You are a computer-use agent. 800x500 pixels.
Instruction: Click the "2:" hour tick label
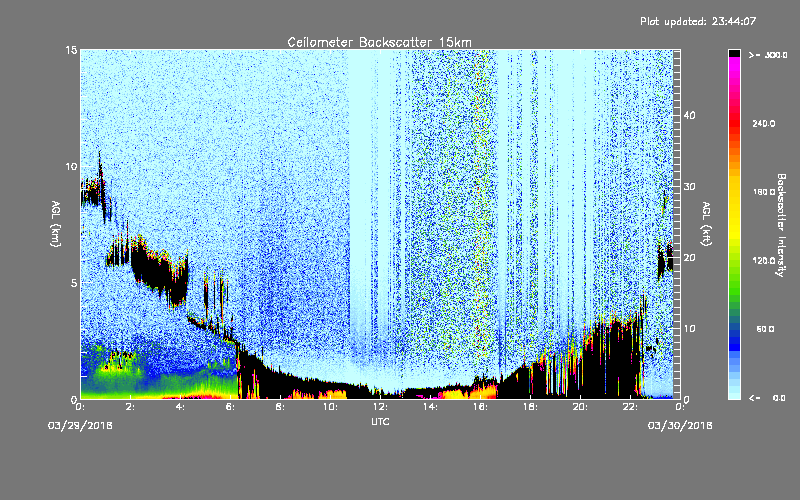[130, 407]
